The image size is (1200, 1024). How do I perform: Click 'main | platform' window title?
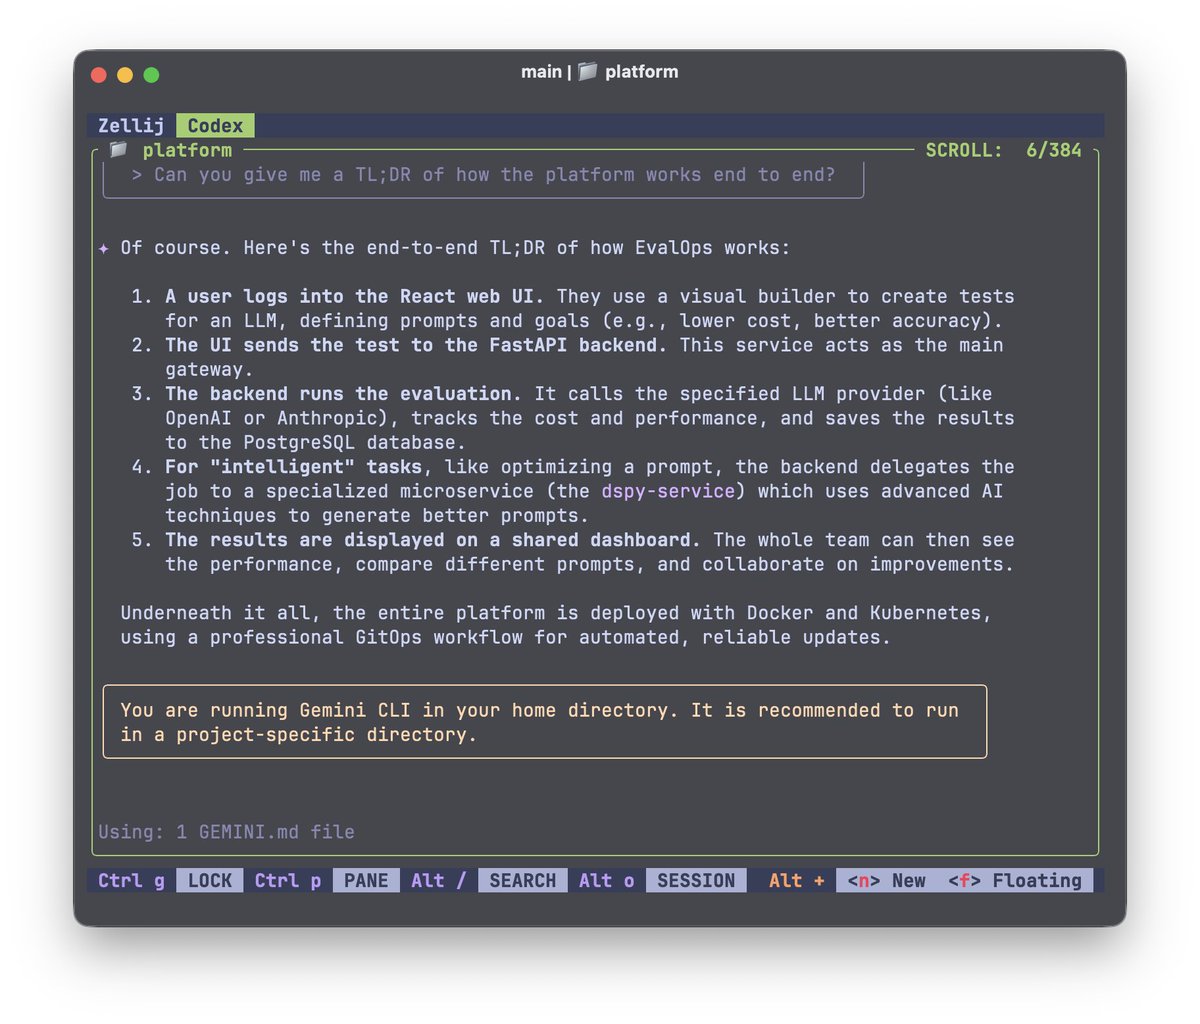600,71
